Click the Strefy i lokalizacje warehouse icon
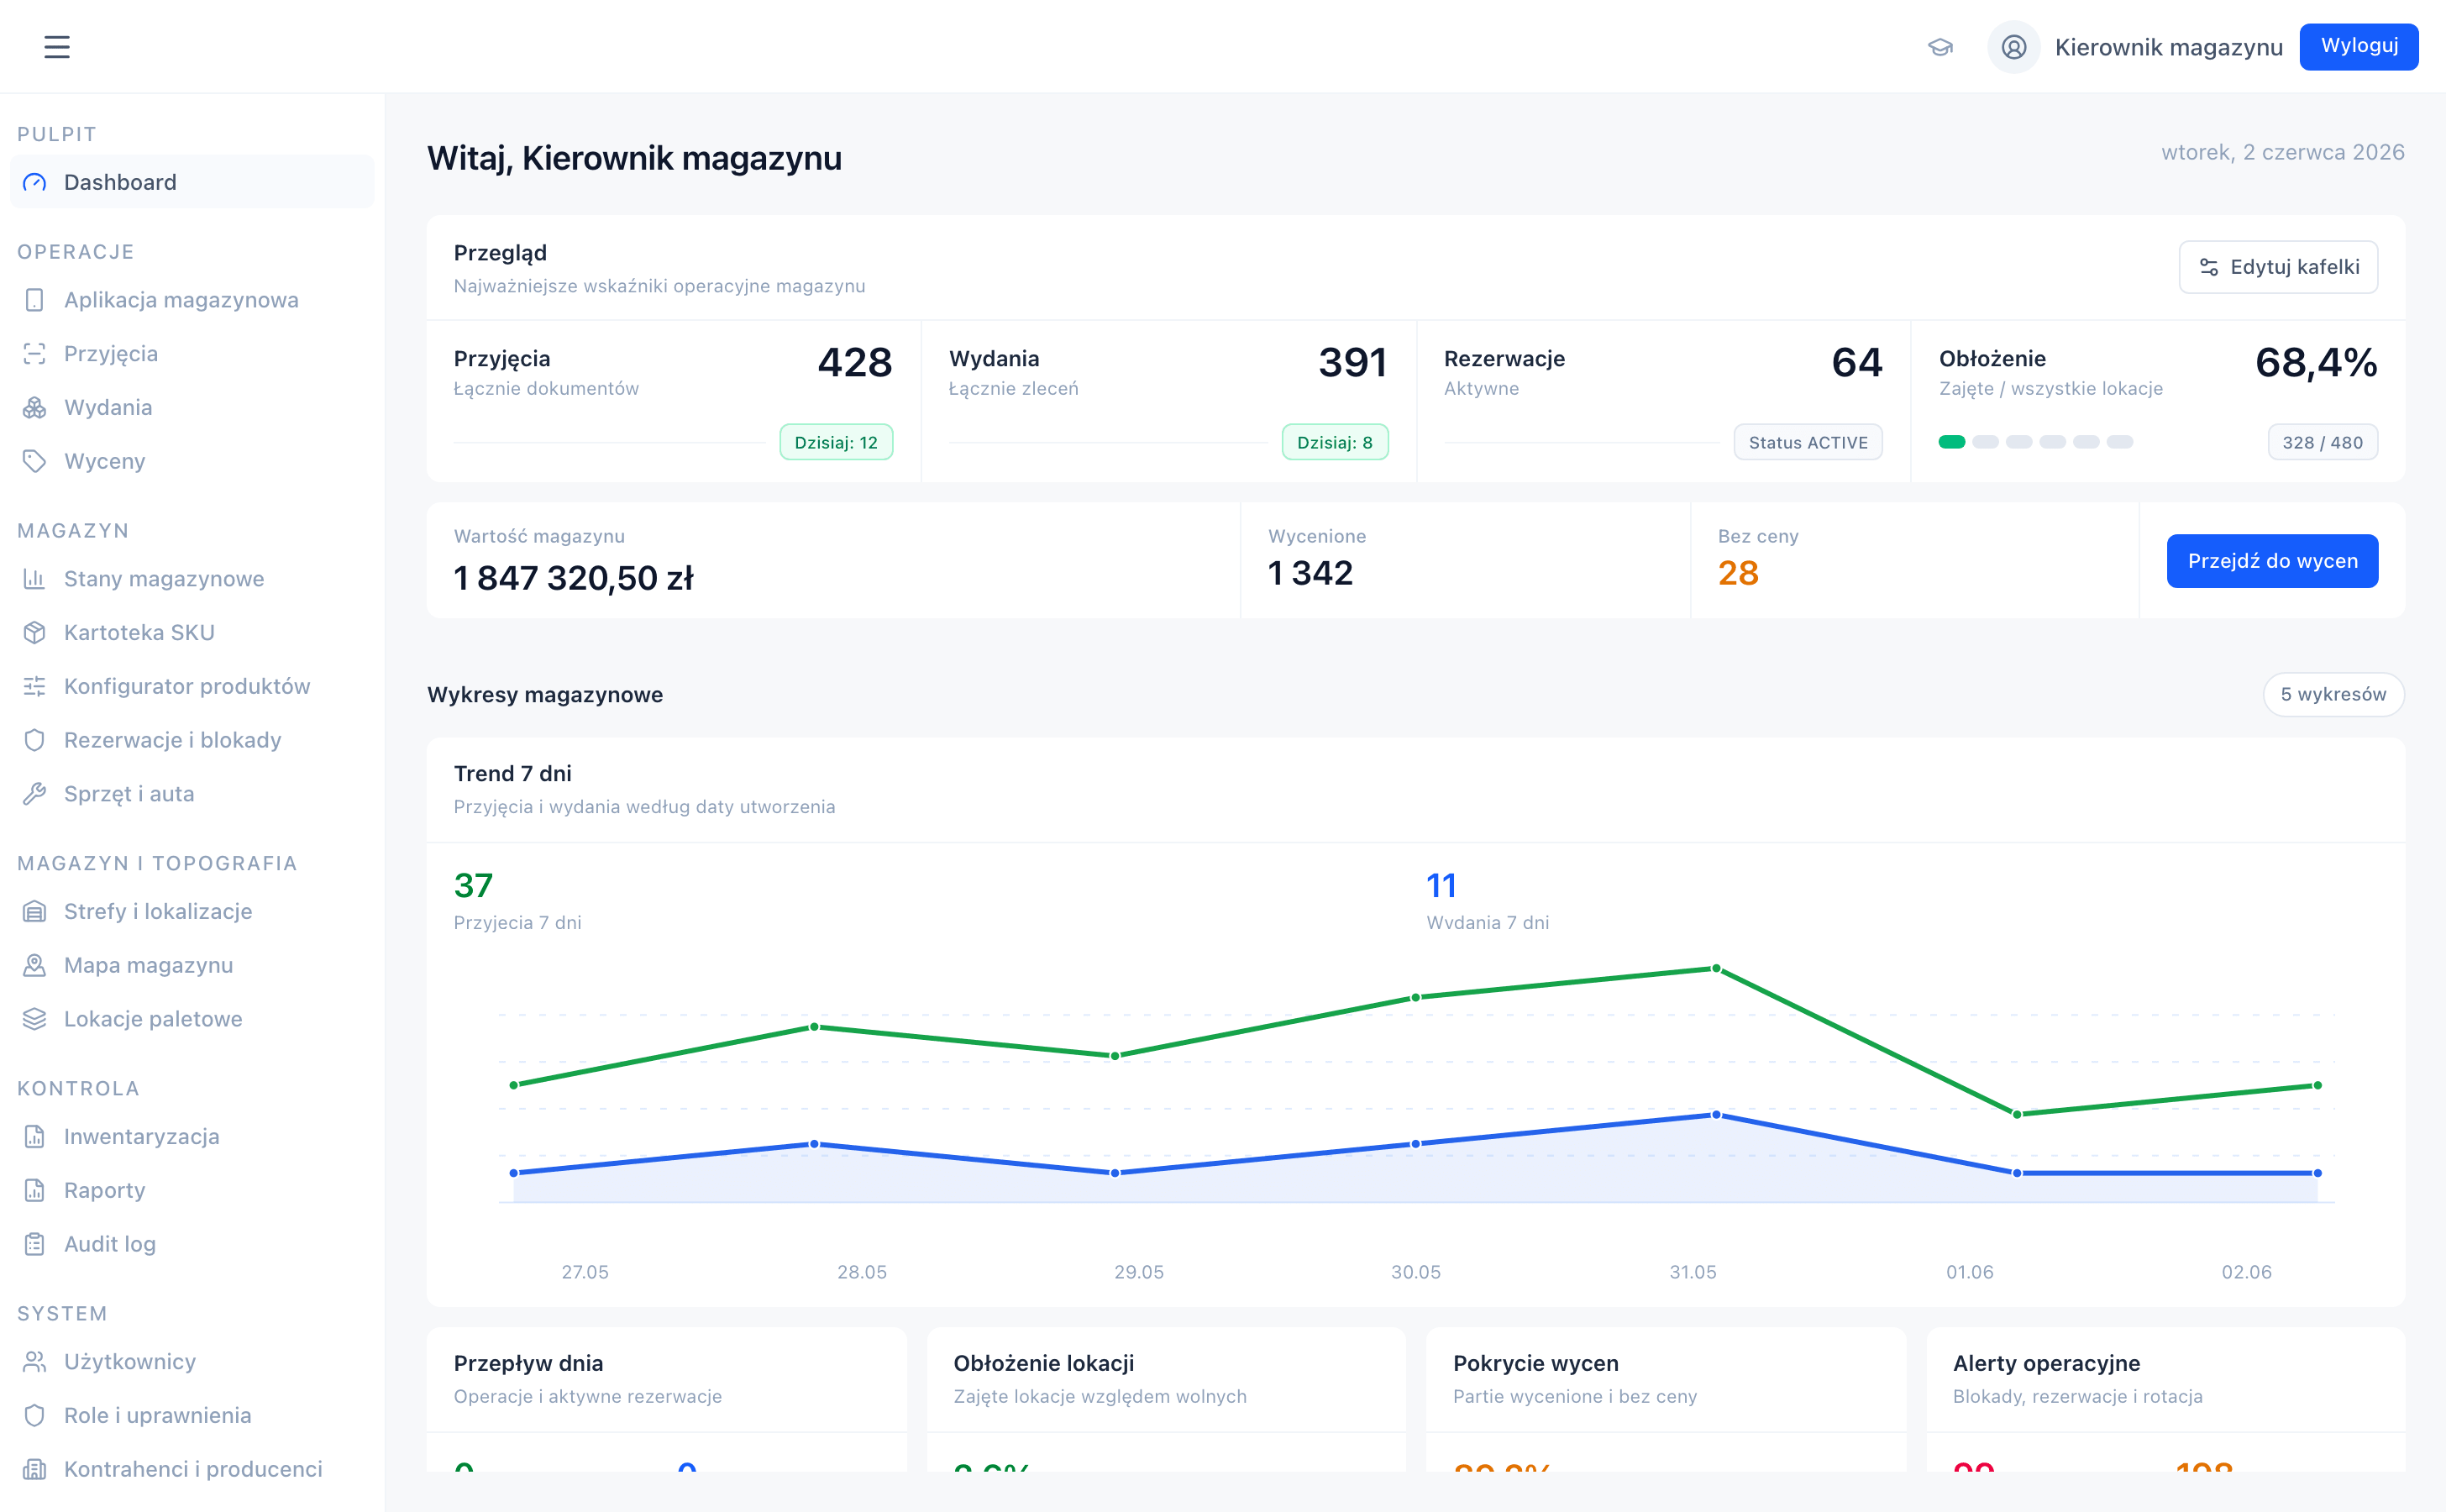This screenshot has width=2446, height=1512. [35, 912]
